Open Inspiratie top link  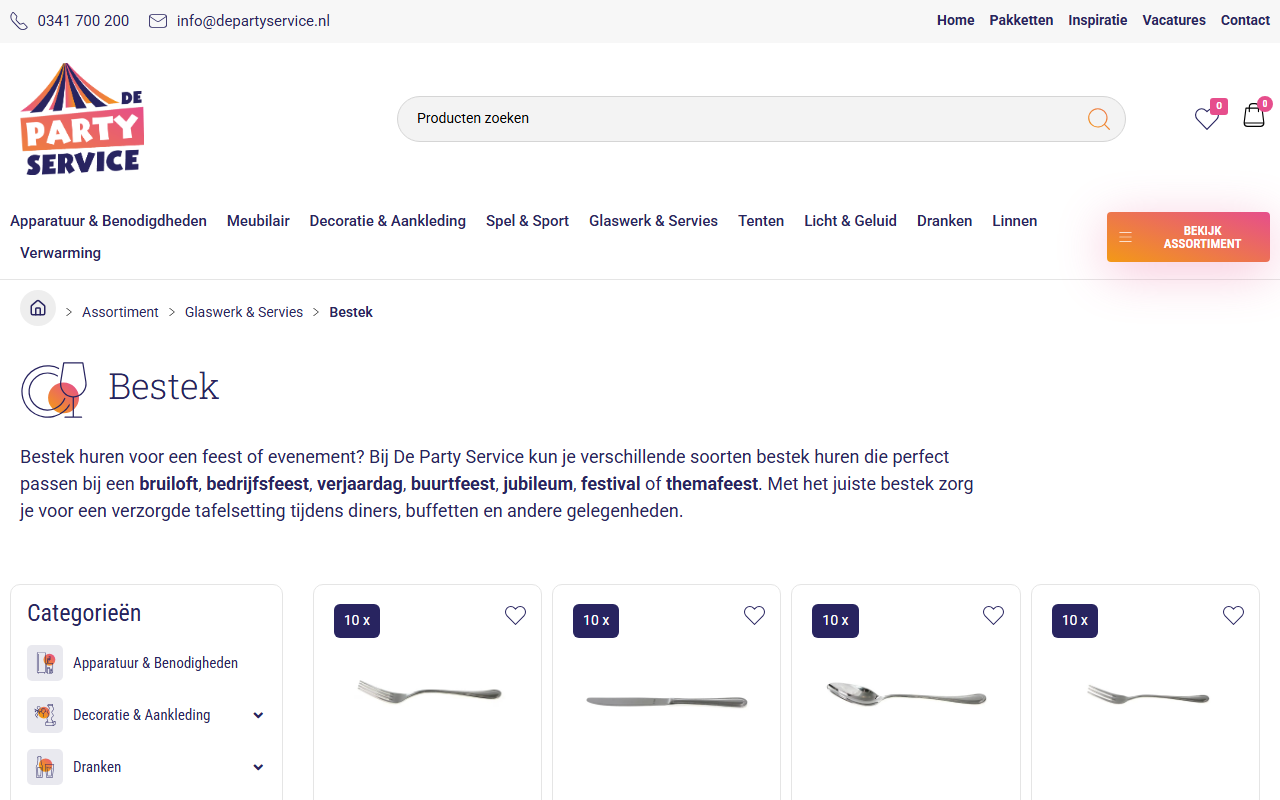point(1097,20)
